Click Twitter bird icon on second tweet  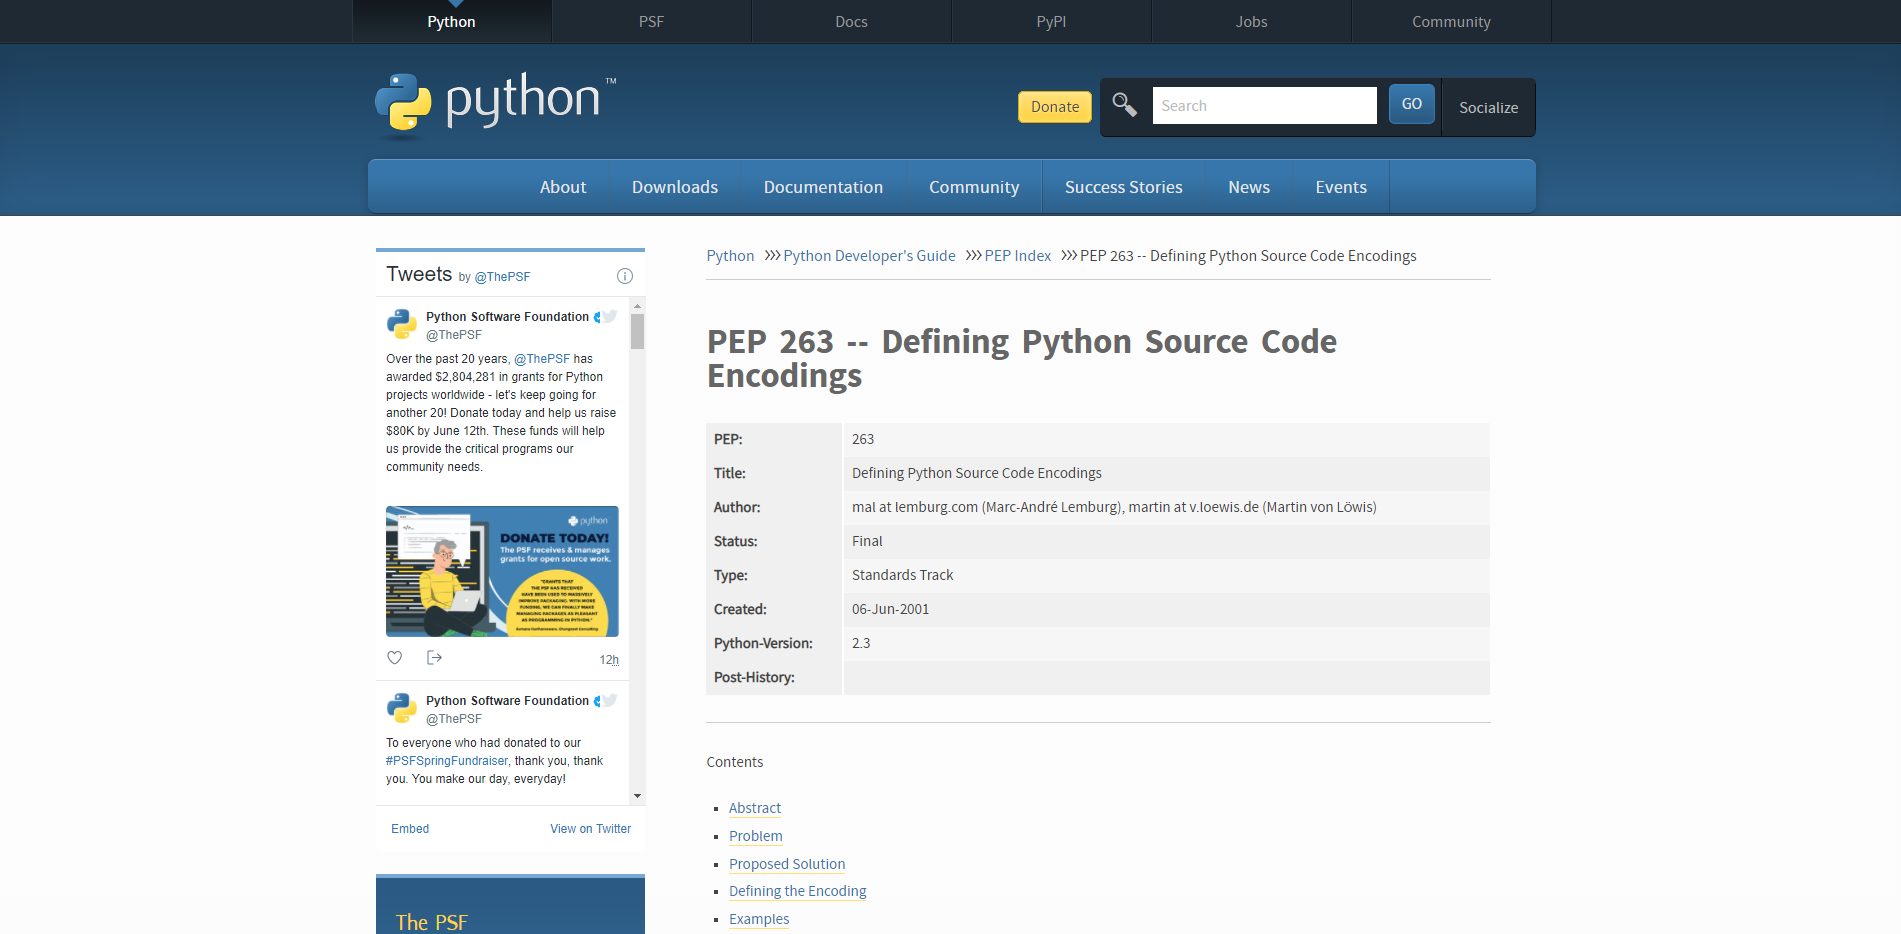(610, 700)
